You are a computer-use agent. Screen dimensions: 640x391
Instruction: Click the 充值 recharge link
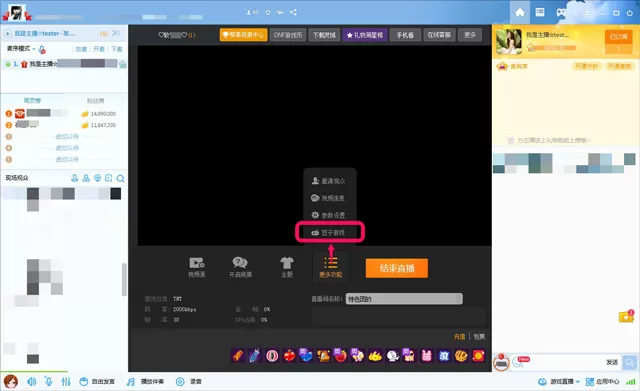(459, 337)
